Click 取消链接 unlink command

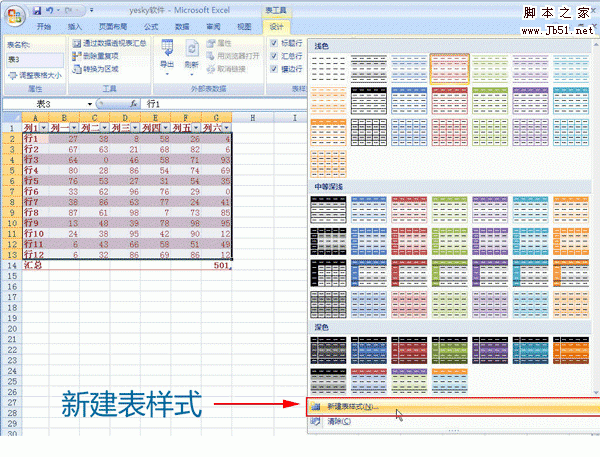click(x=226, y=69)
